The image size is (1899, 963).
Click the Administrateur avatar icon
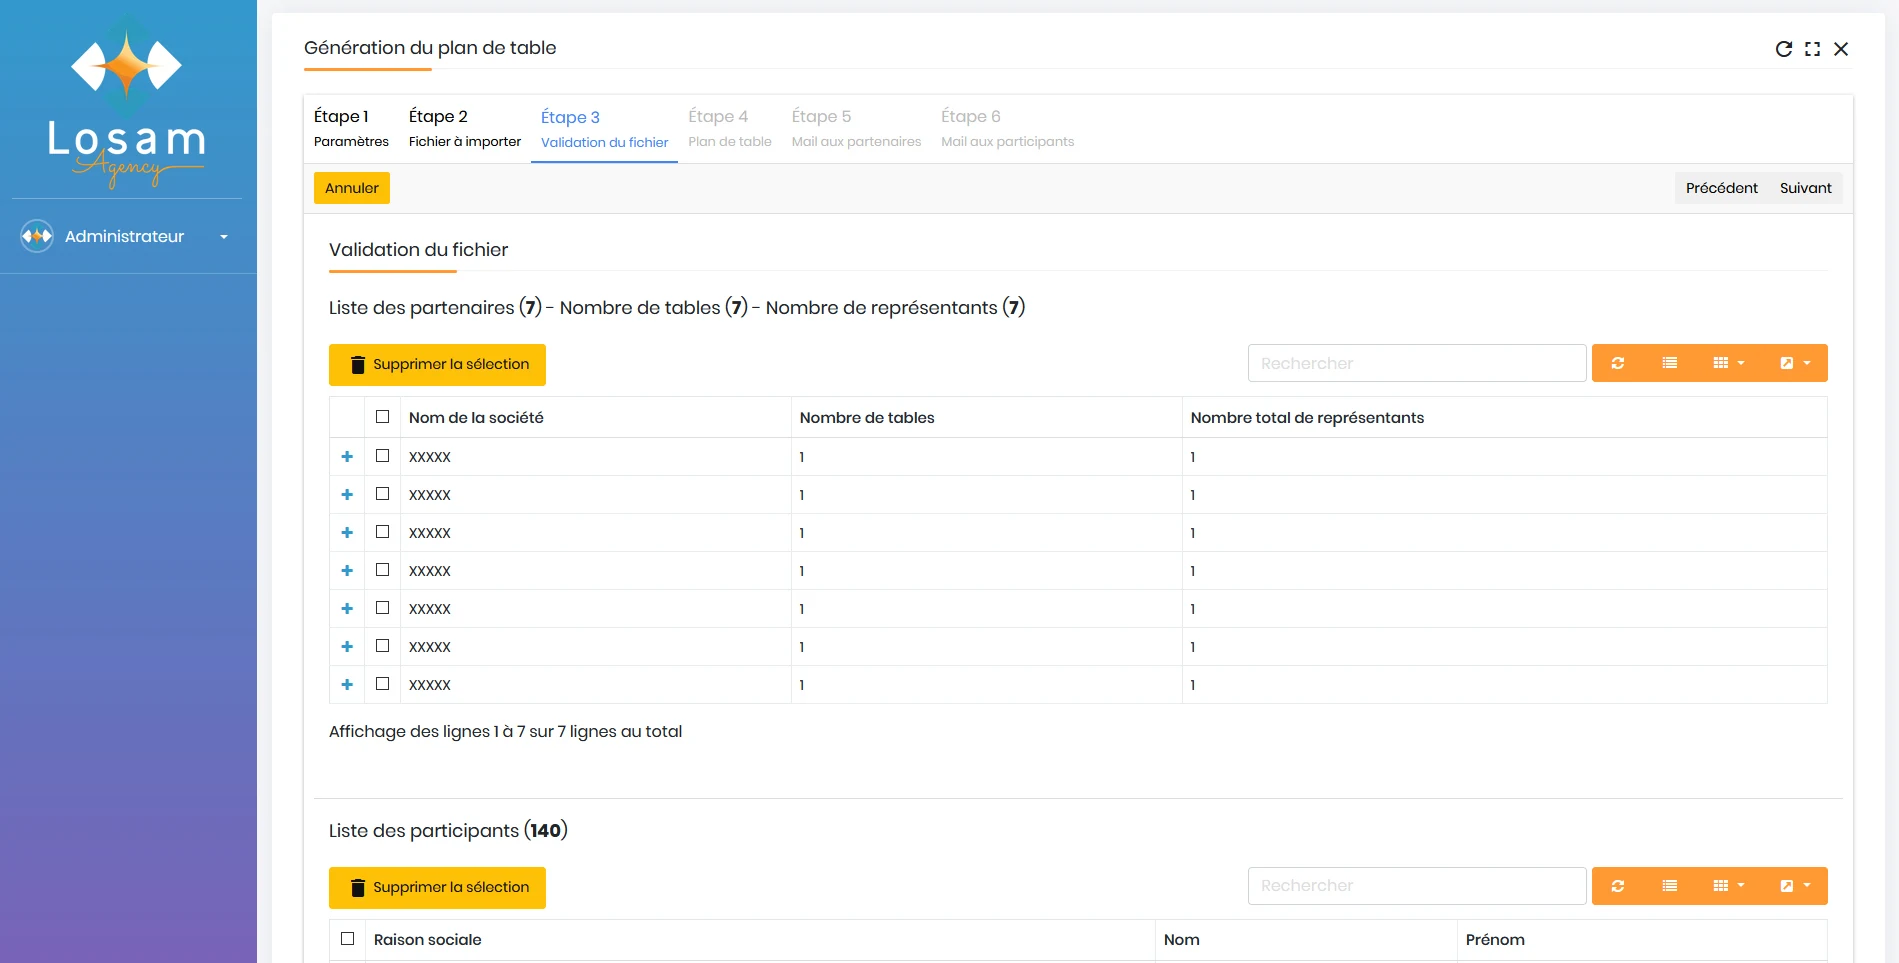point(37,236)
